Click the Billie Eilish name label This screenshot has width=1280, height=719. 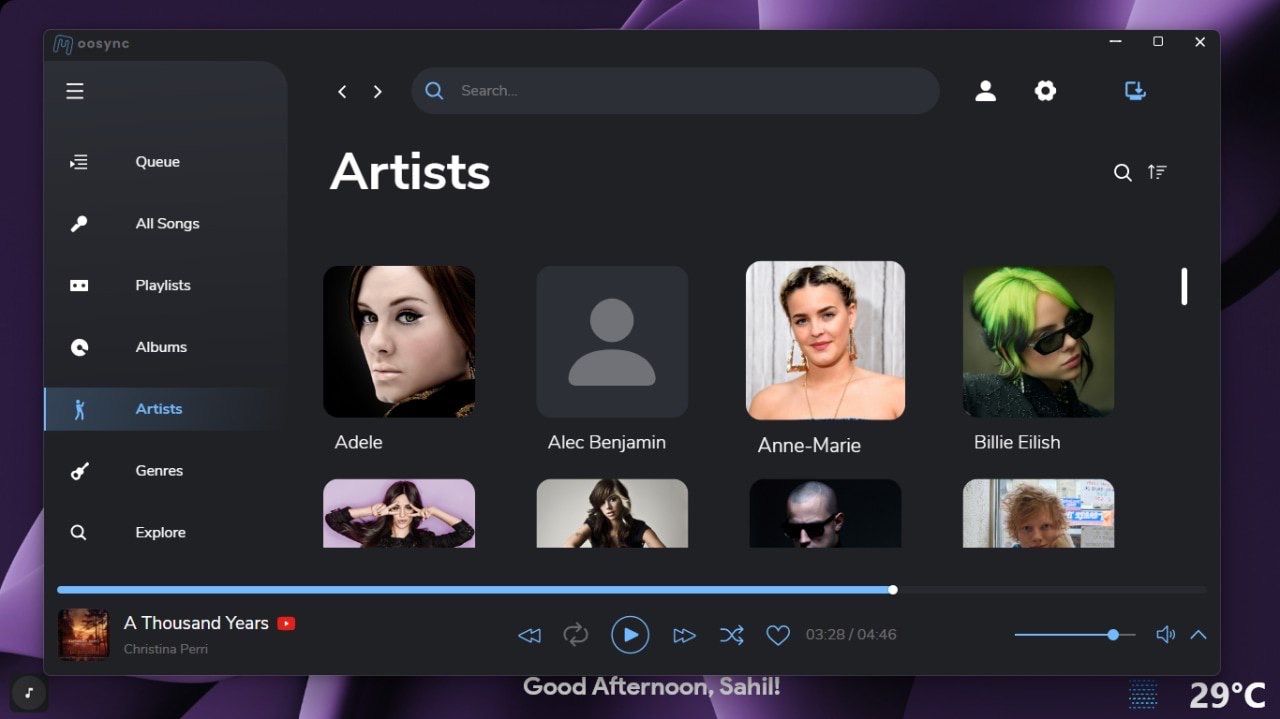(1017, 442)
